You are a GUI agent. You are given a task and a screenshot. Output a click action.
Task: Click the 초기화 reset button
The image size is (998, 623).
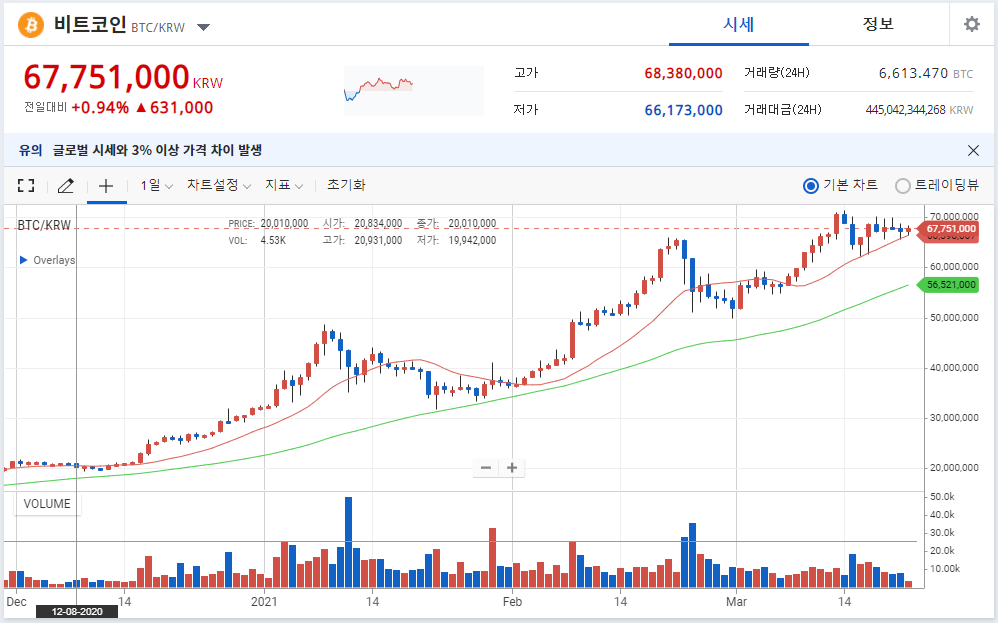coord(346,185)
